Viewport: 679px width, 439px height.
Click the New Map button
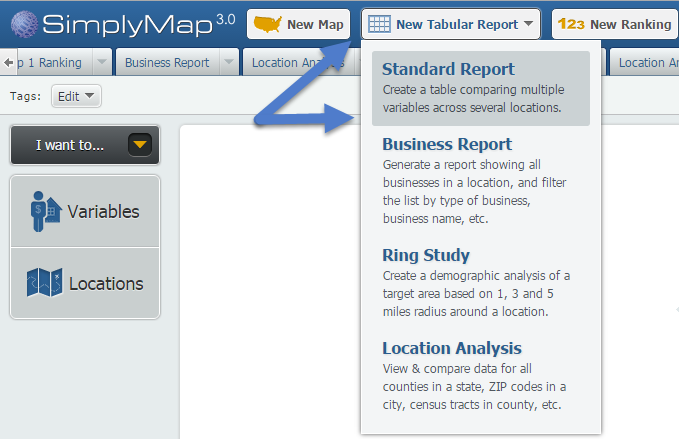pyautogui.click(x=298, y=24)
